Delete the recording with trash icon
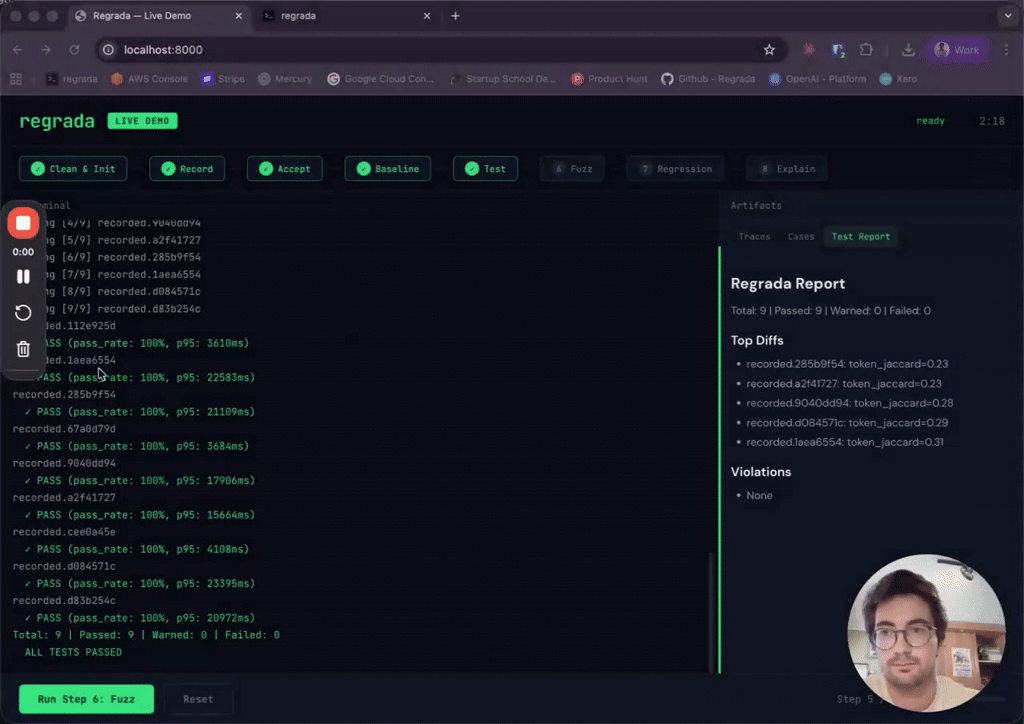 pyautogui.click(x=23, y=349)
